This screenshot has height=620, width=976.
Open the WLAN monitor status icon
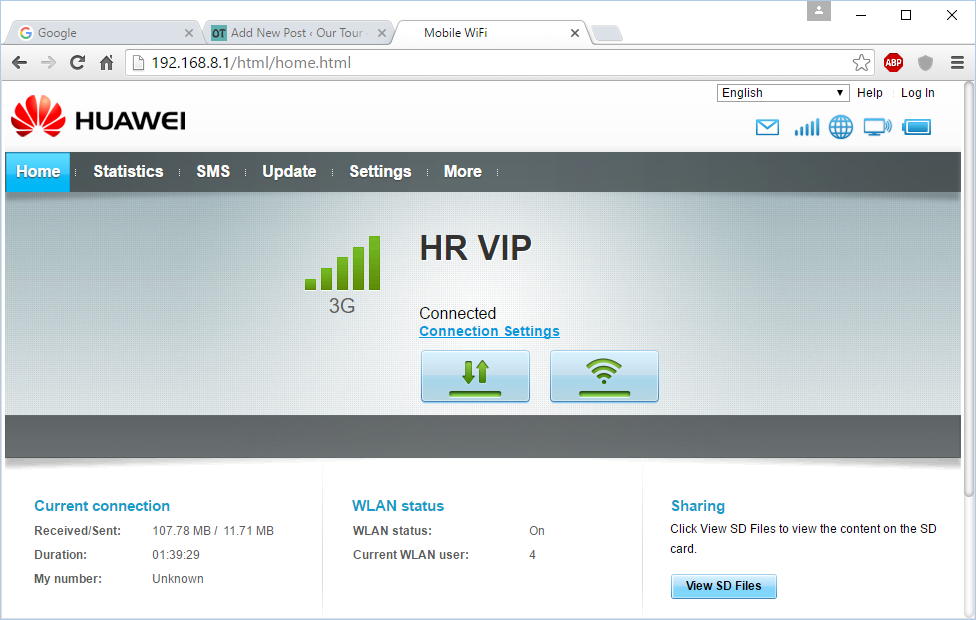tap(877, 127)
